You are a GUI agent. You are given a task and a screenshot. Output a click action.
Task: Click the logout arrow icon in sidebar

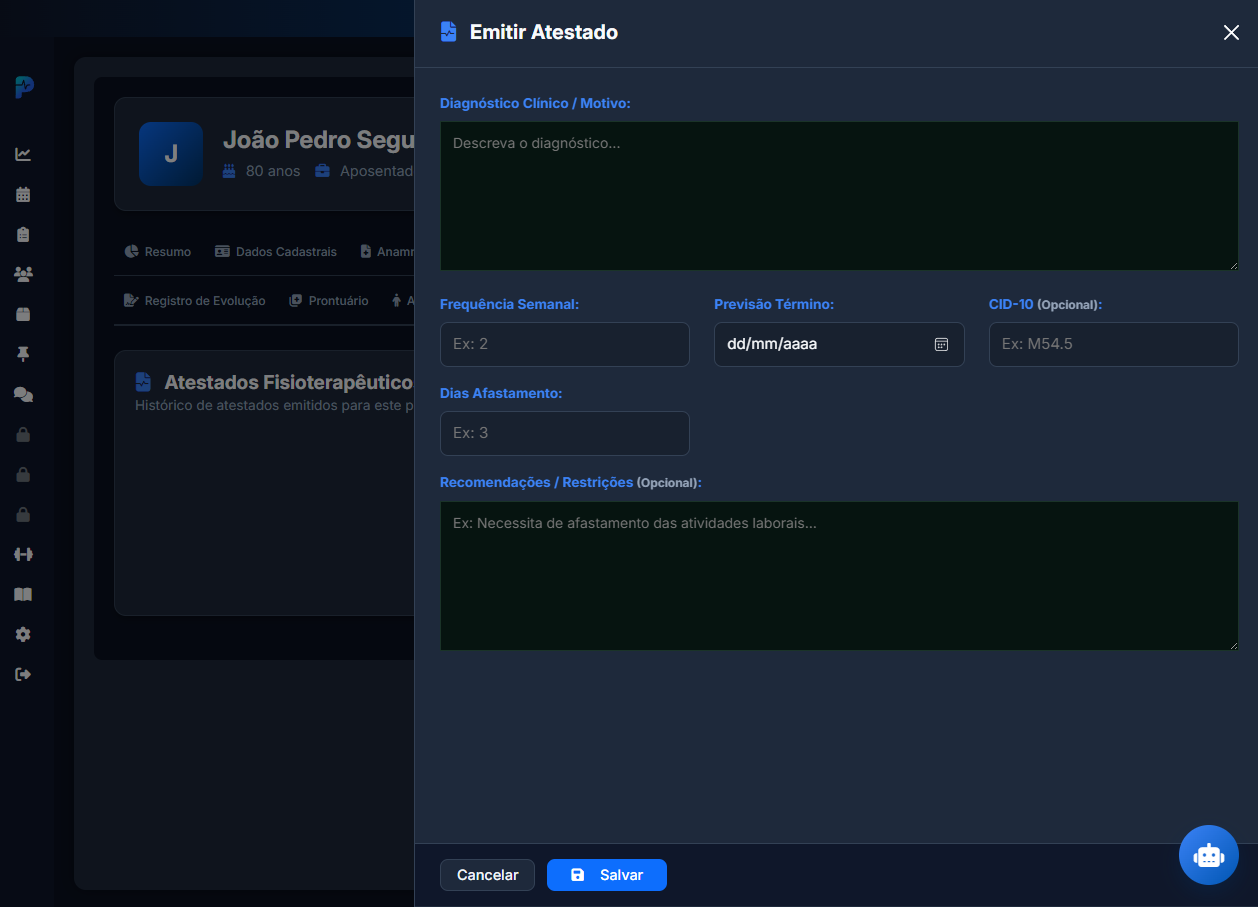(x=23, y=674)
